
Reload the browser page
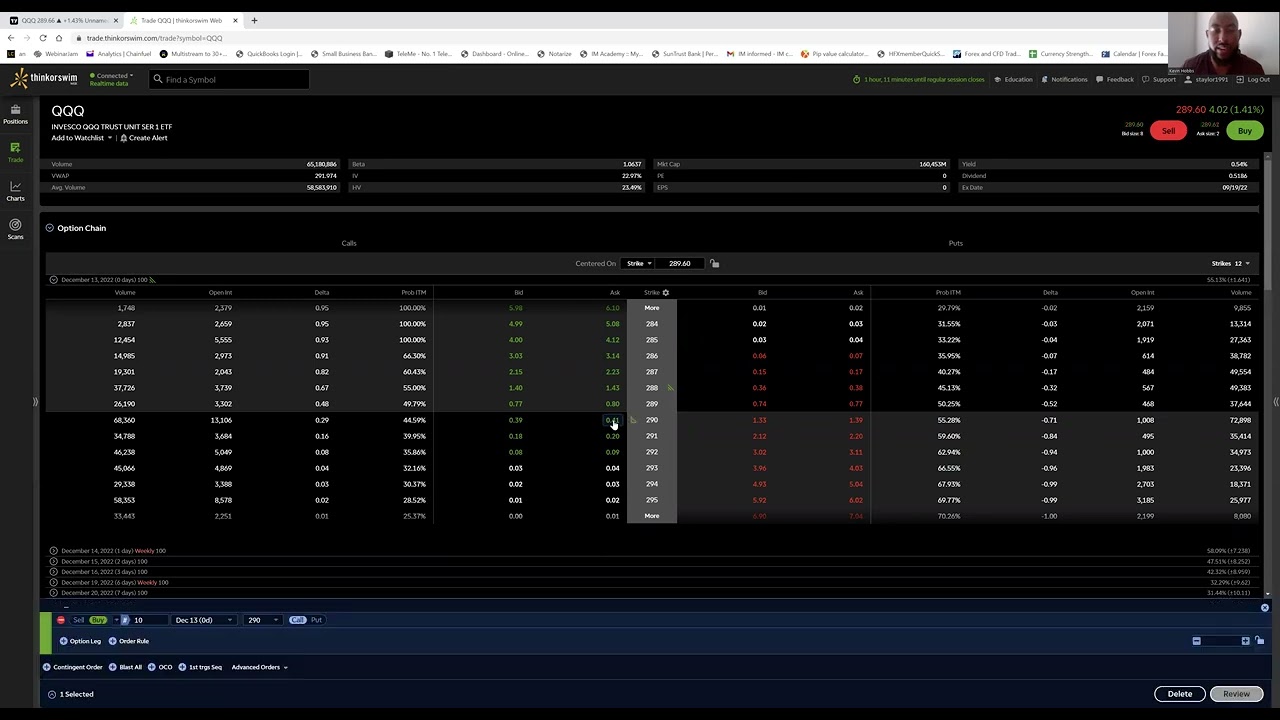pos(43,38)
